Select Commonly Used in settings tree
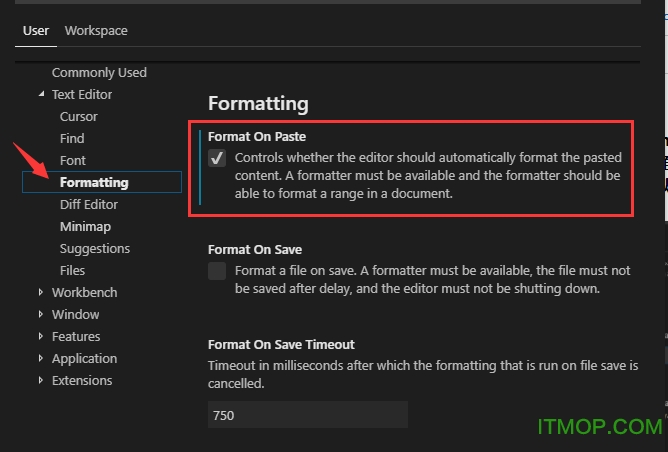The height and width of the screenshot is (452, 668). pos(99,73)
